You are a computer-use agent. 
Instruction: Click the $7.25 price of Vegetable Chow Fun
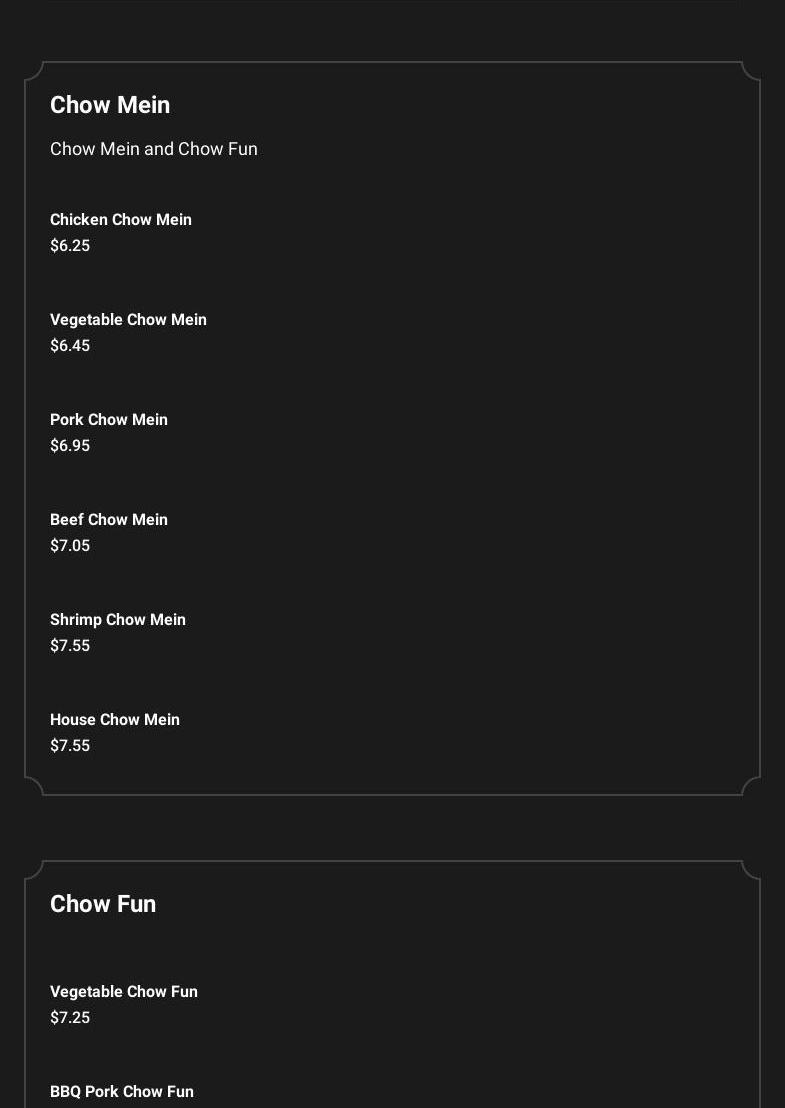tap(70, 1018)
